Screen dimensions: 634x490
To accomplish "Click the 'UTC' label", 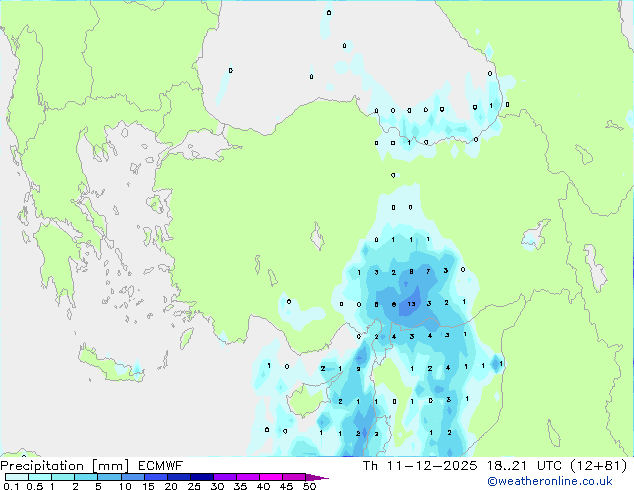I will click(x=549, y=466).
